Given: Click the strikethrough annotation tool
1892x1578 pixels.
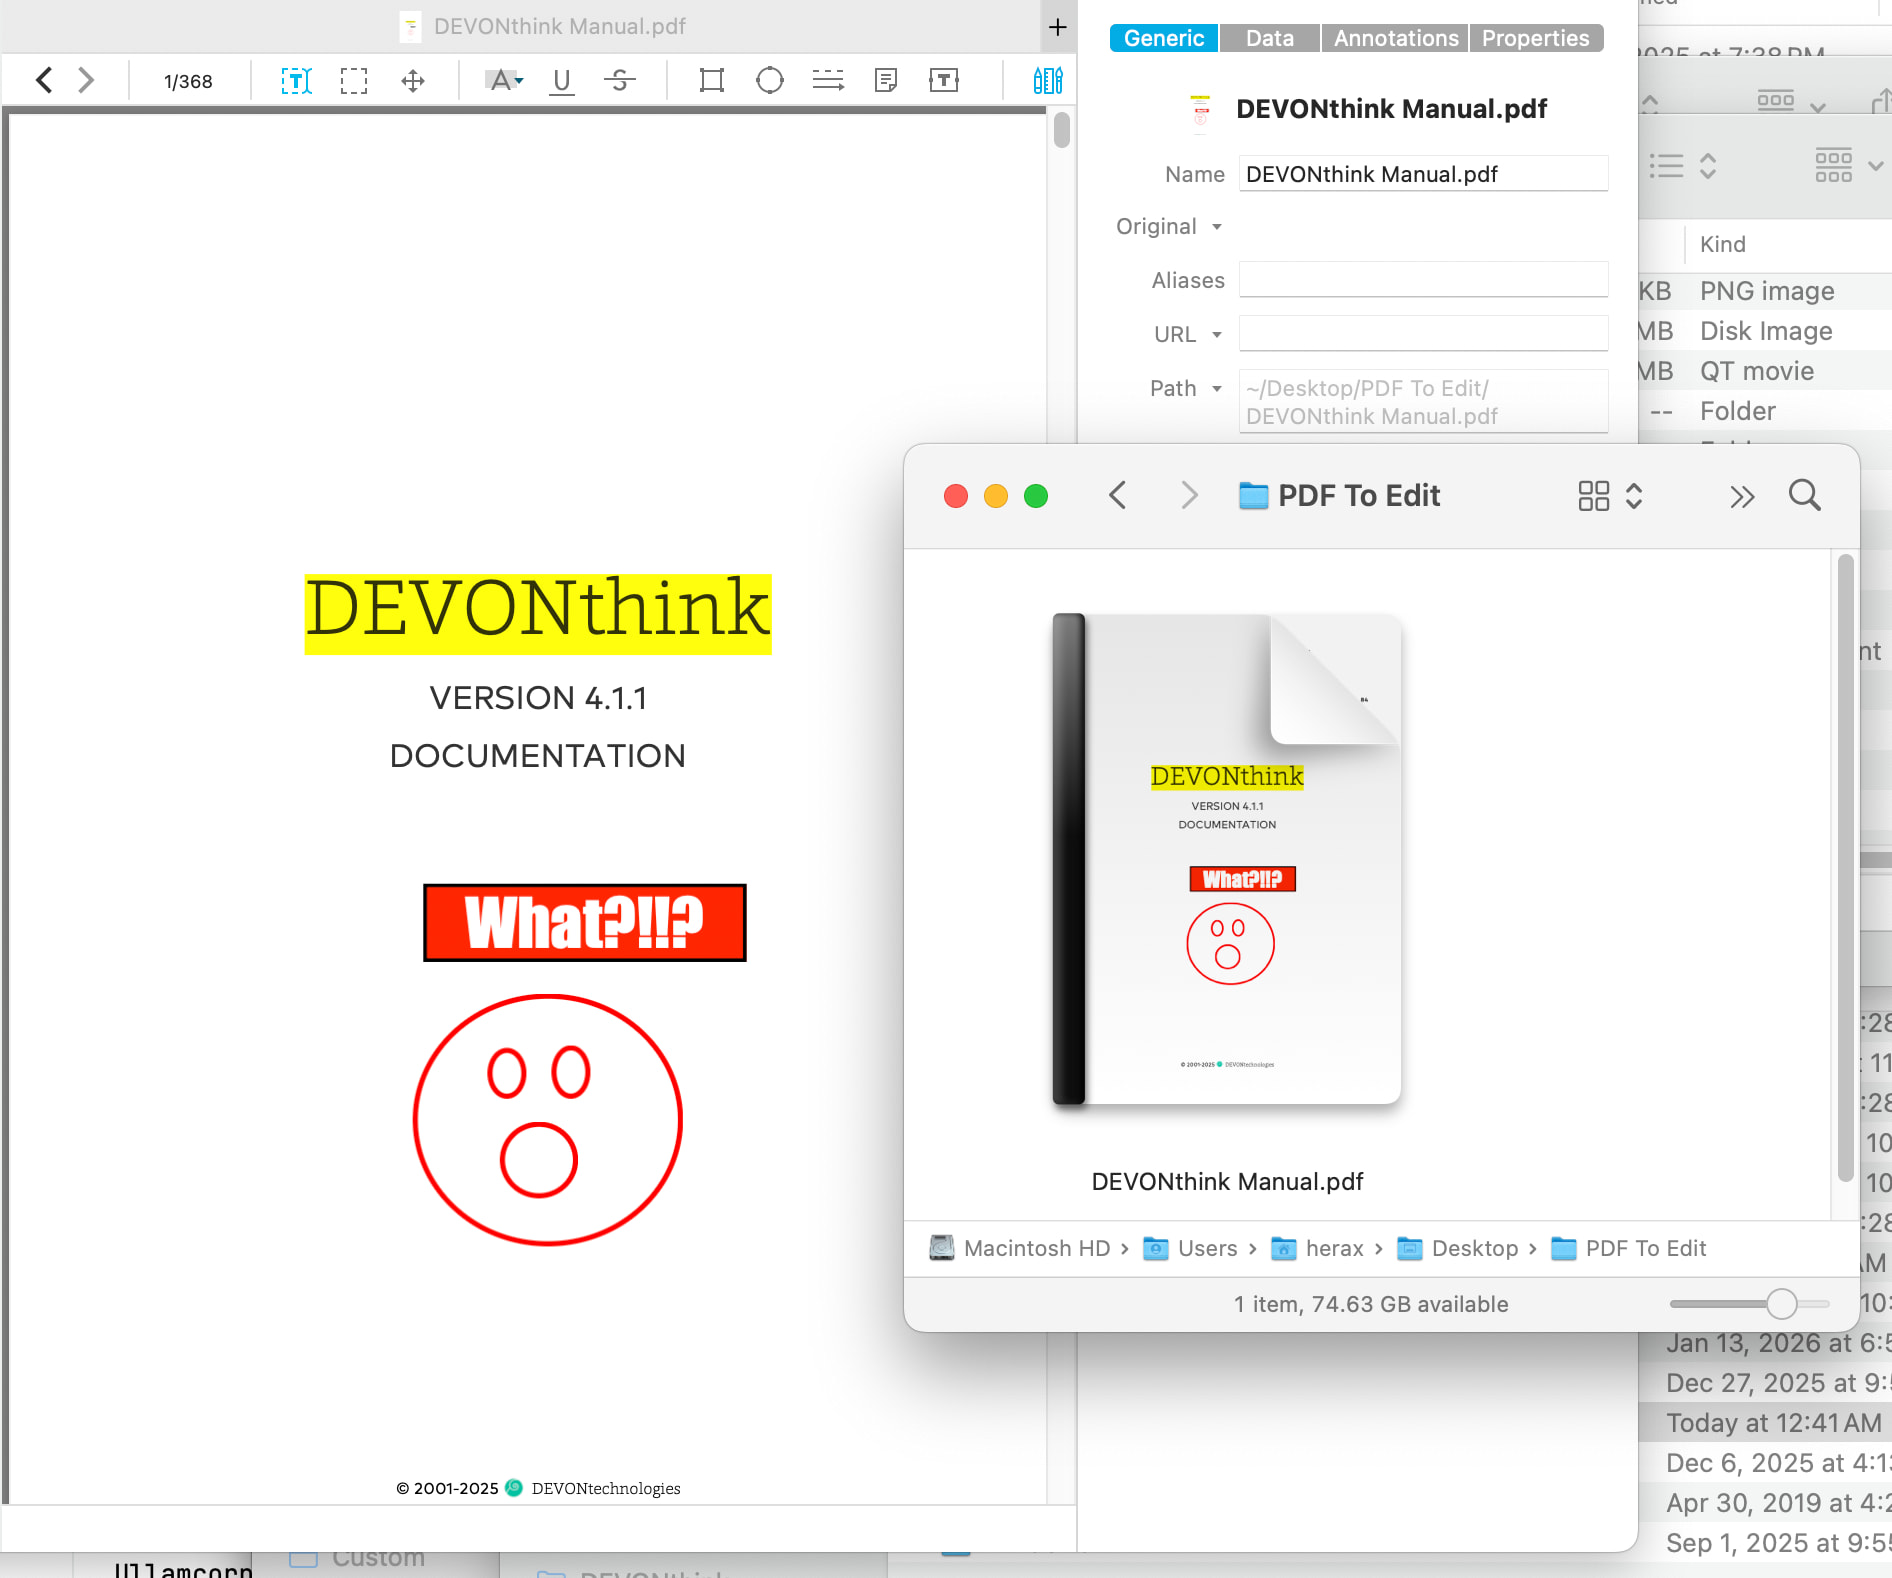Looking at the screenshot, I should click(x=620, y=81).
